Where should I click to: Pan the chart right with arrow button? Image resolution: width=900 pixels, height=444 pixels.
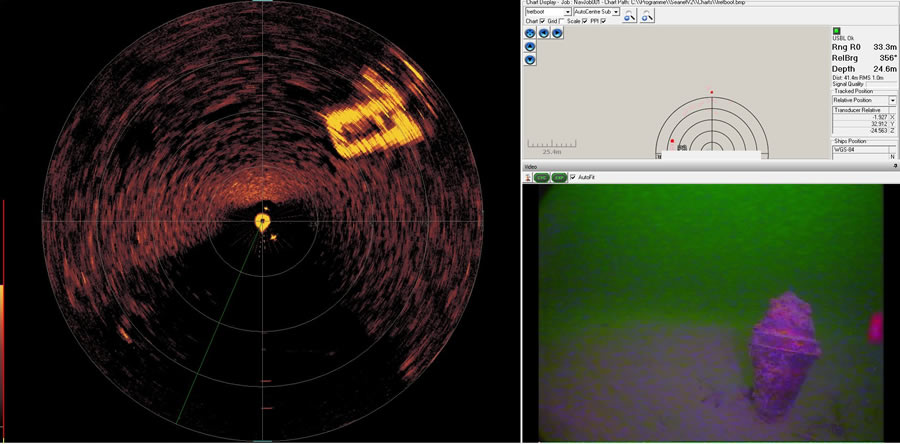(557, 33)
